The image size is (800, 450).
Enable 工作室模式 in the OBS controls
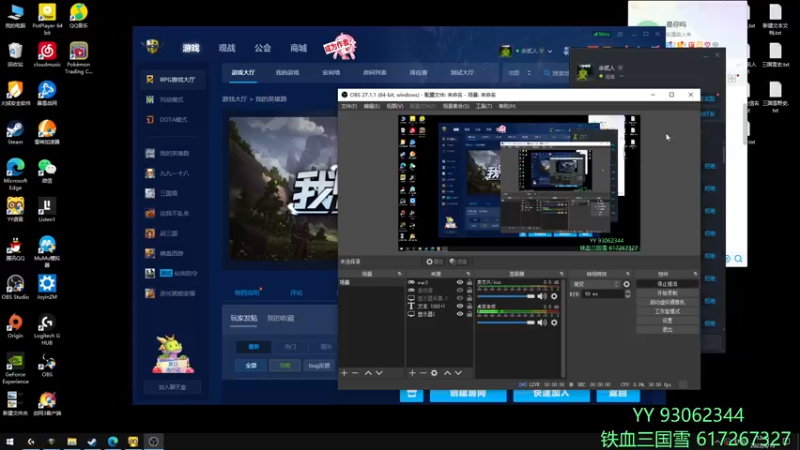667,311
